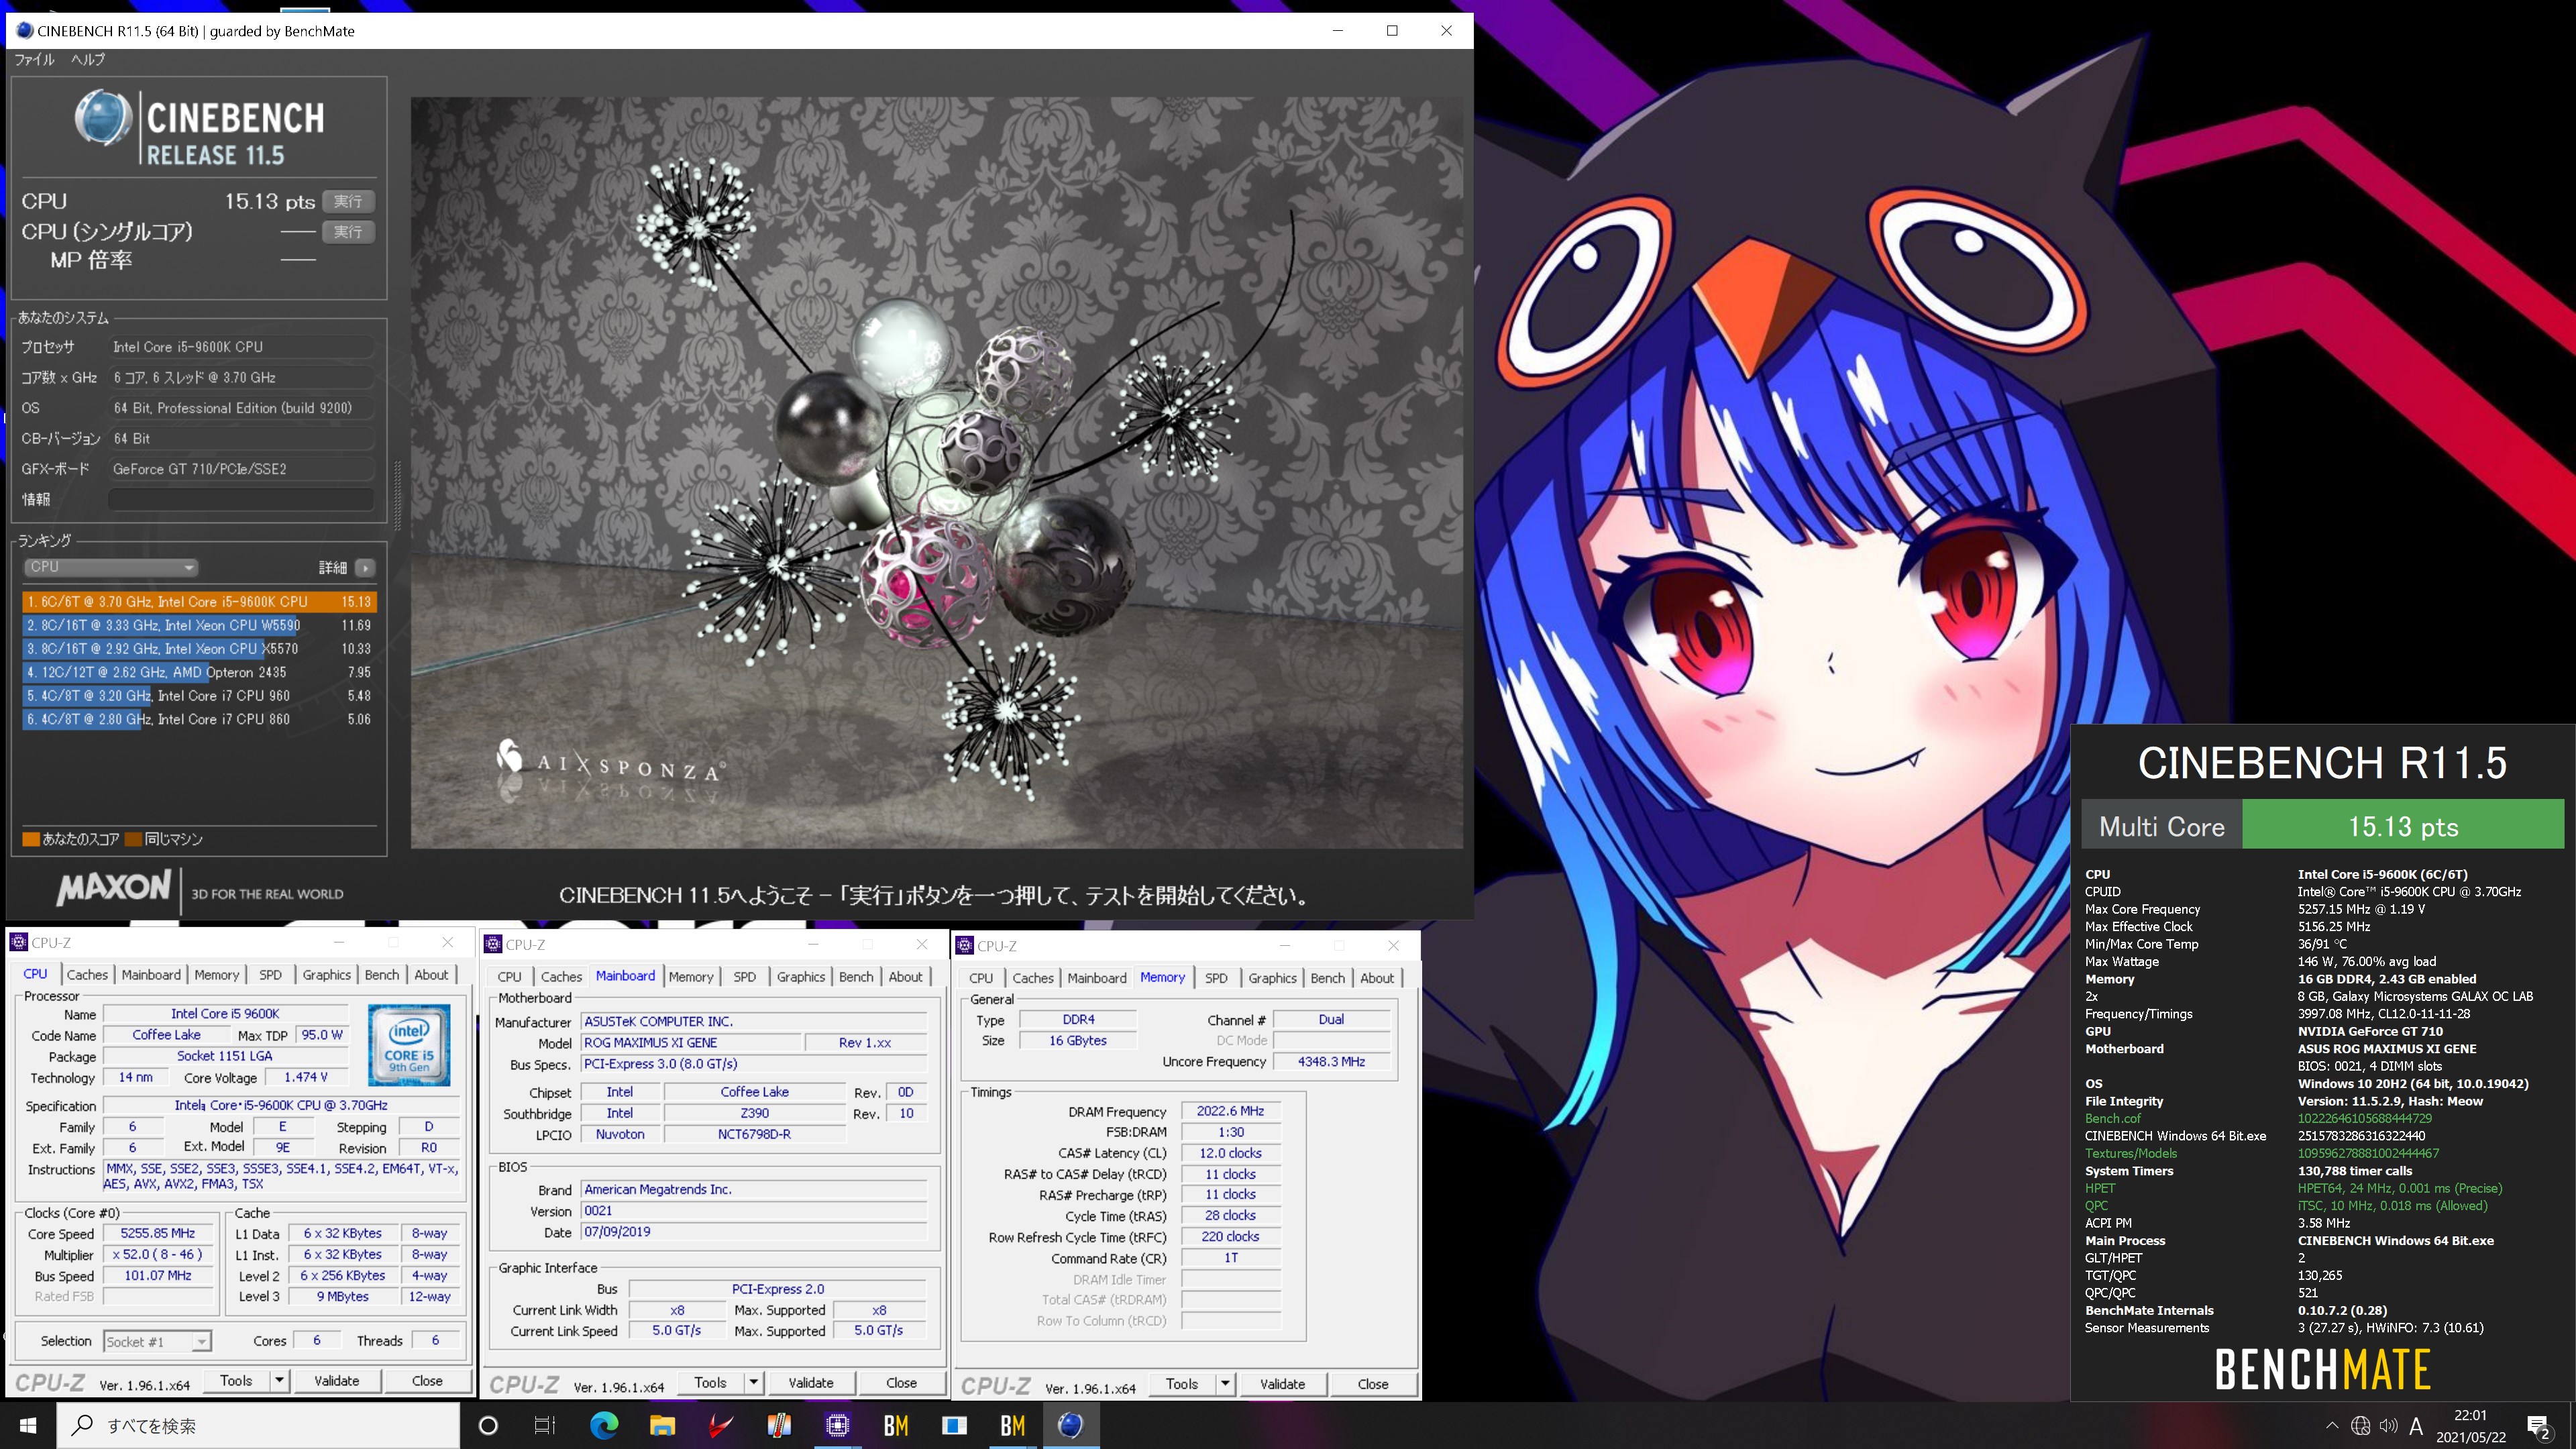Open the notification center icon

(x=2539, y=1427)
